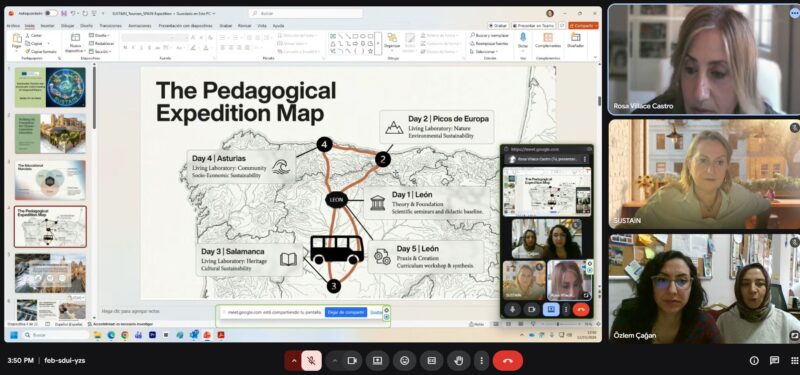Open the Organizar dropdown
Viewport: 800px width, 375px height.
pos(392,41)
